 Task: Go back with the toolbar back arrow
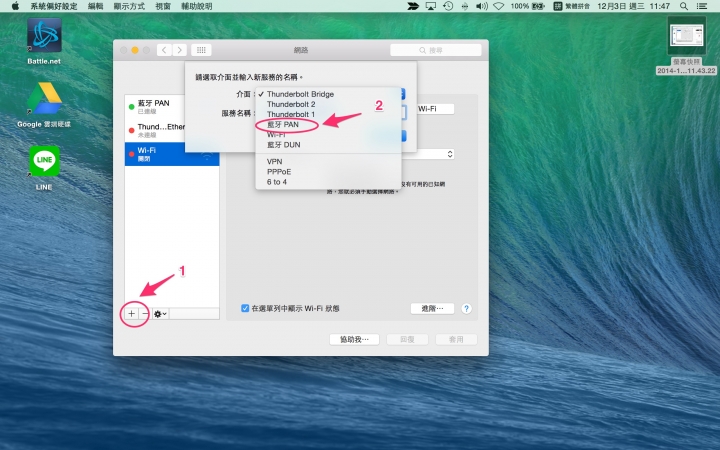(164, 50)
